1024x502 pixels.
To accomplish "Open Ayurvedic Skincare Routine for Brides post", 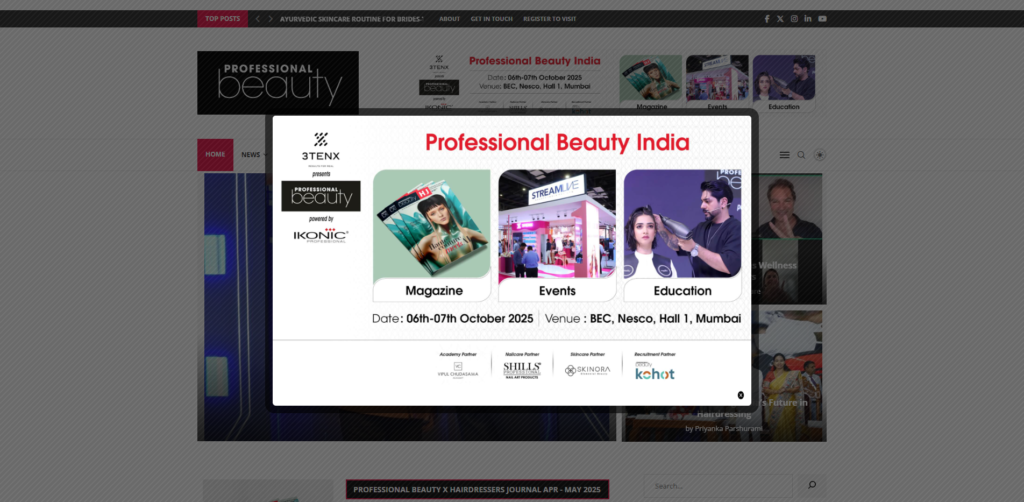I will click(352, 19).
